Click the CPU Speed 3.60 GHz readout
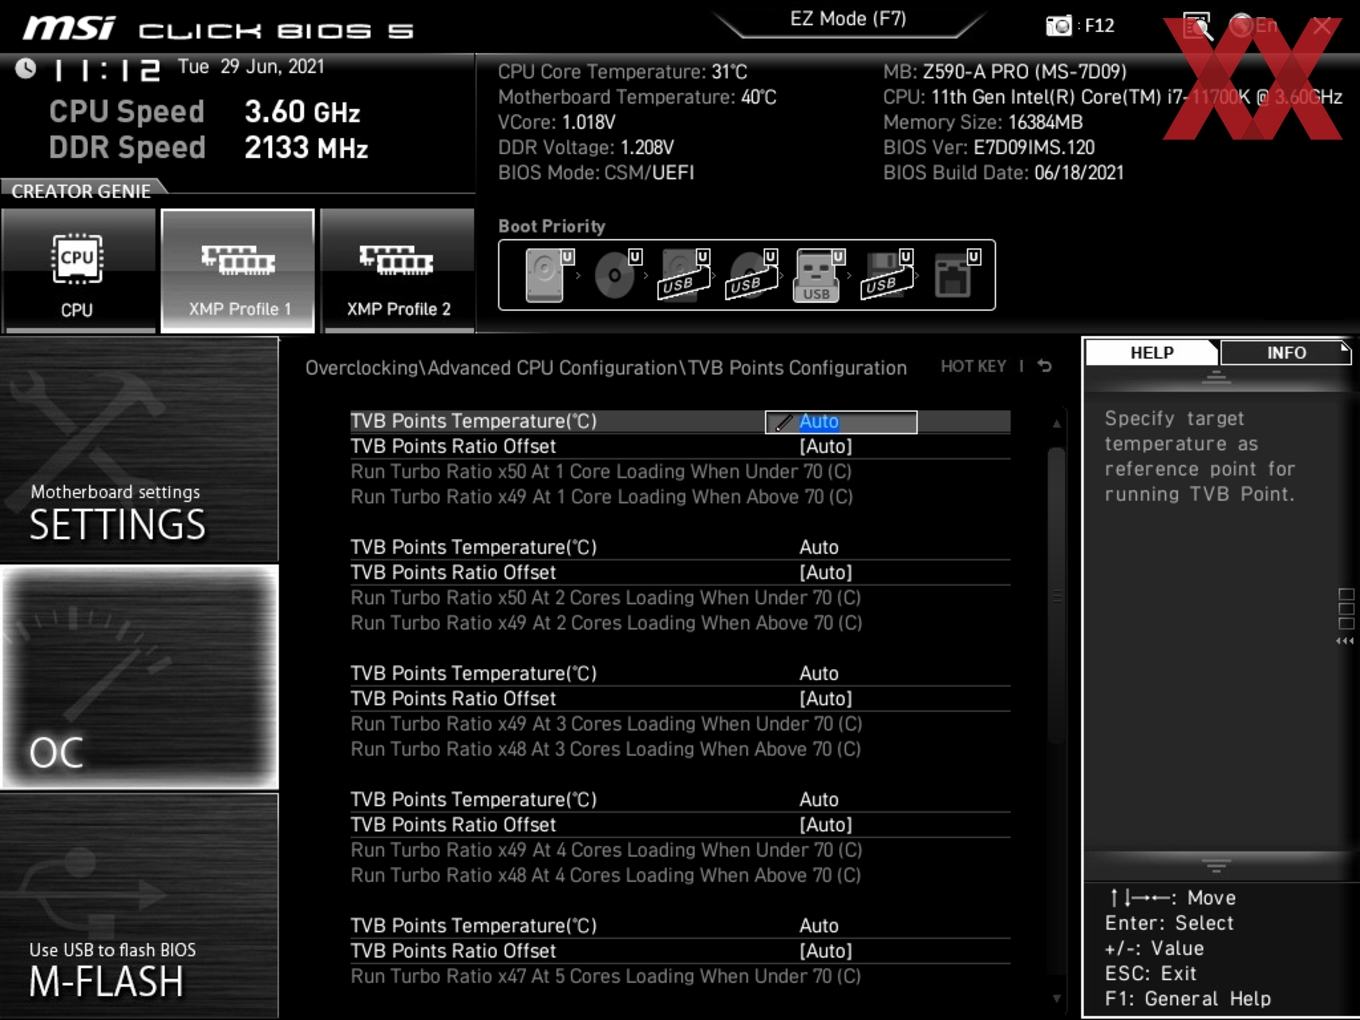1360x1020 pixels. point(205,112)
